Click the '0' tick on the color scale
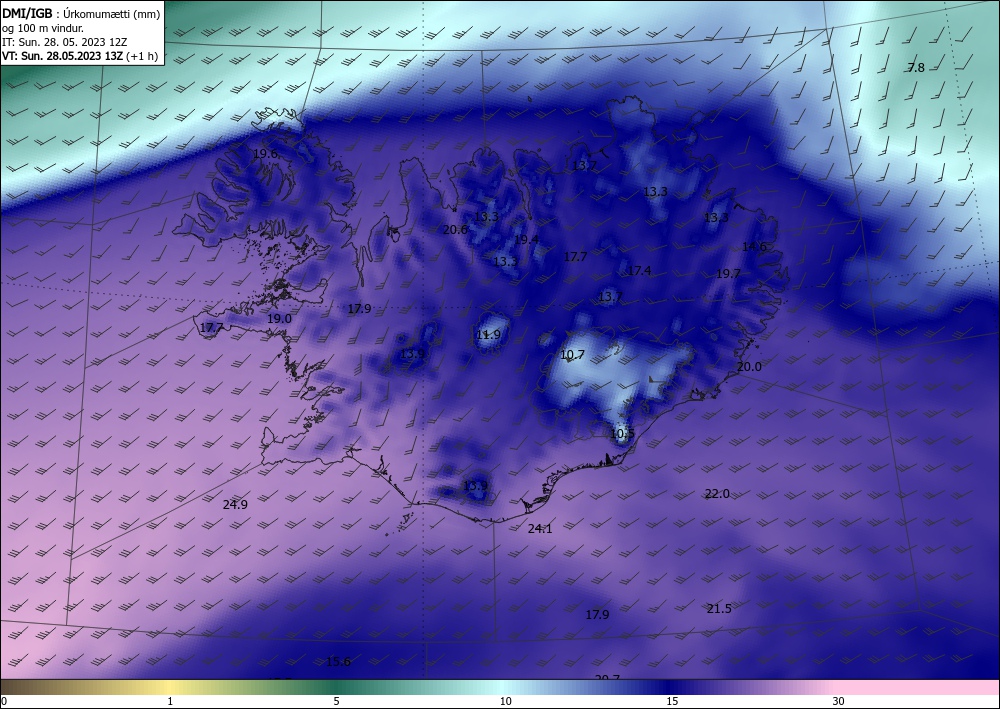Screen dimensions: 1000x709 (x=4, y=701)
